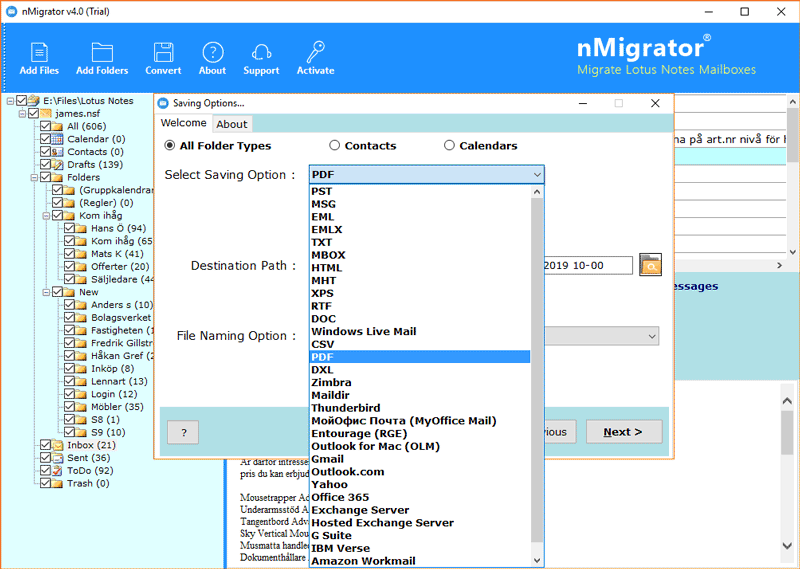The width and height of the screenshot is (800, 569).
Task: Click the Contacts icon in tree
Action: [x=58, y=152]
